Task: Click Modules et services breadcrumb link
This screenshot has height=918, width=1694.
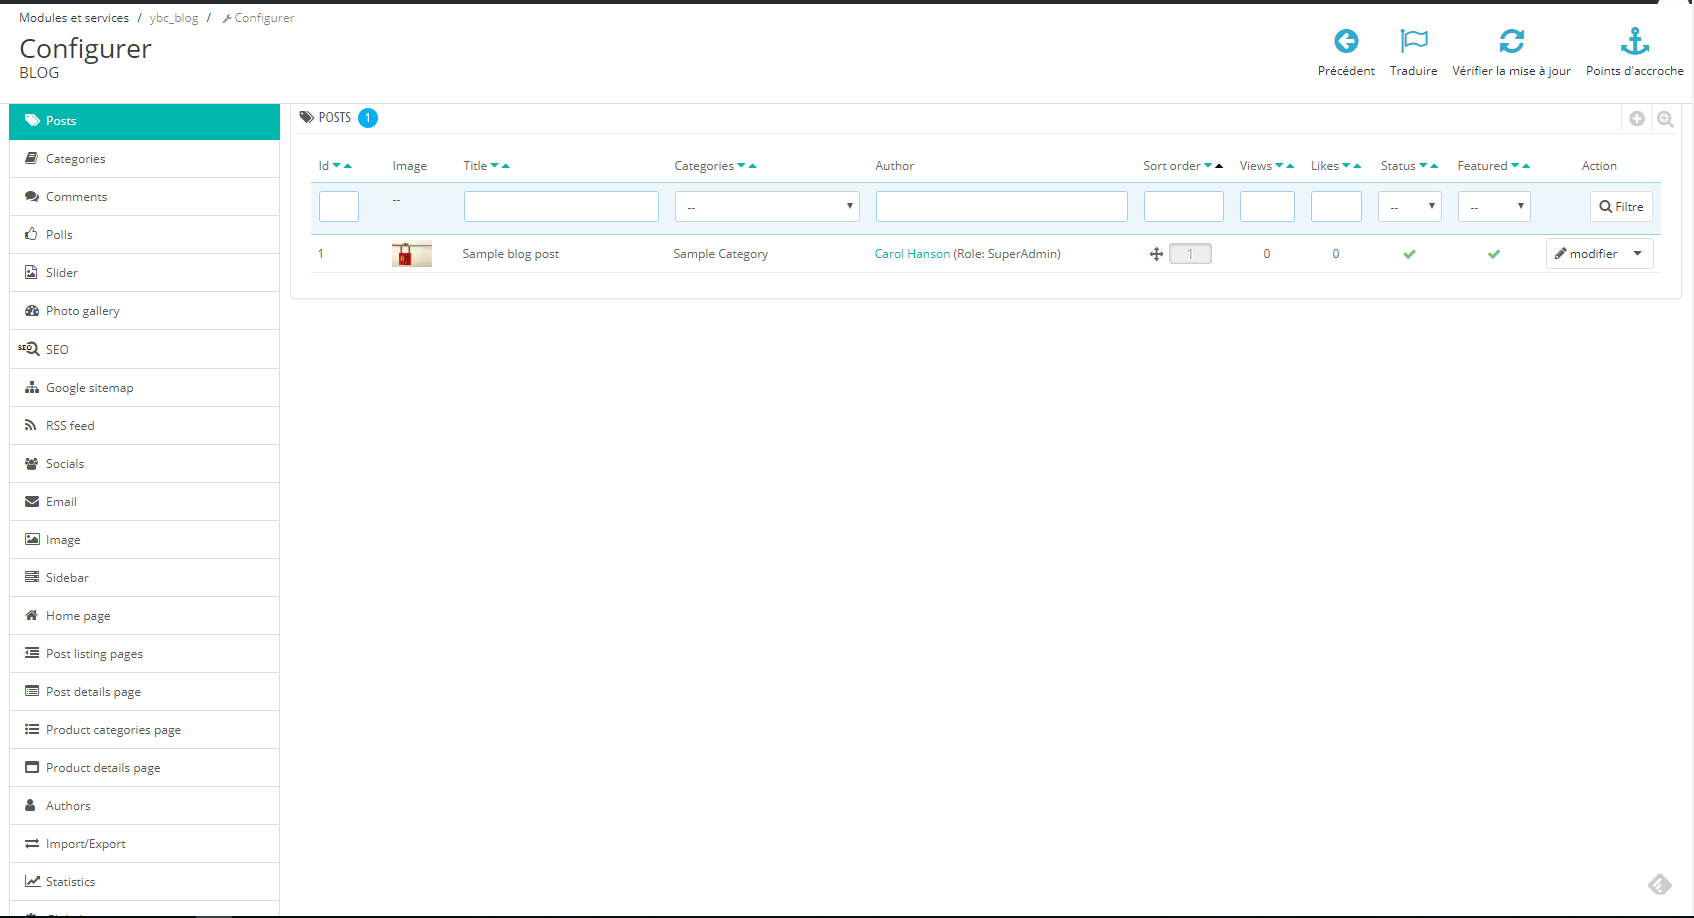Action: 74,18
